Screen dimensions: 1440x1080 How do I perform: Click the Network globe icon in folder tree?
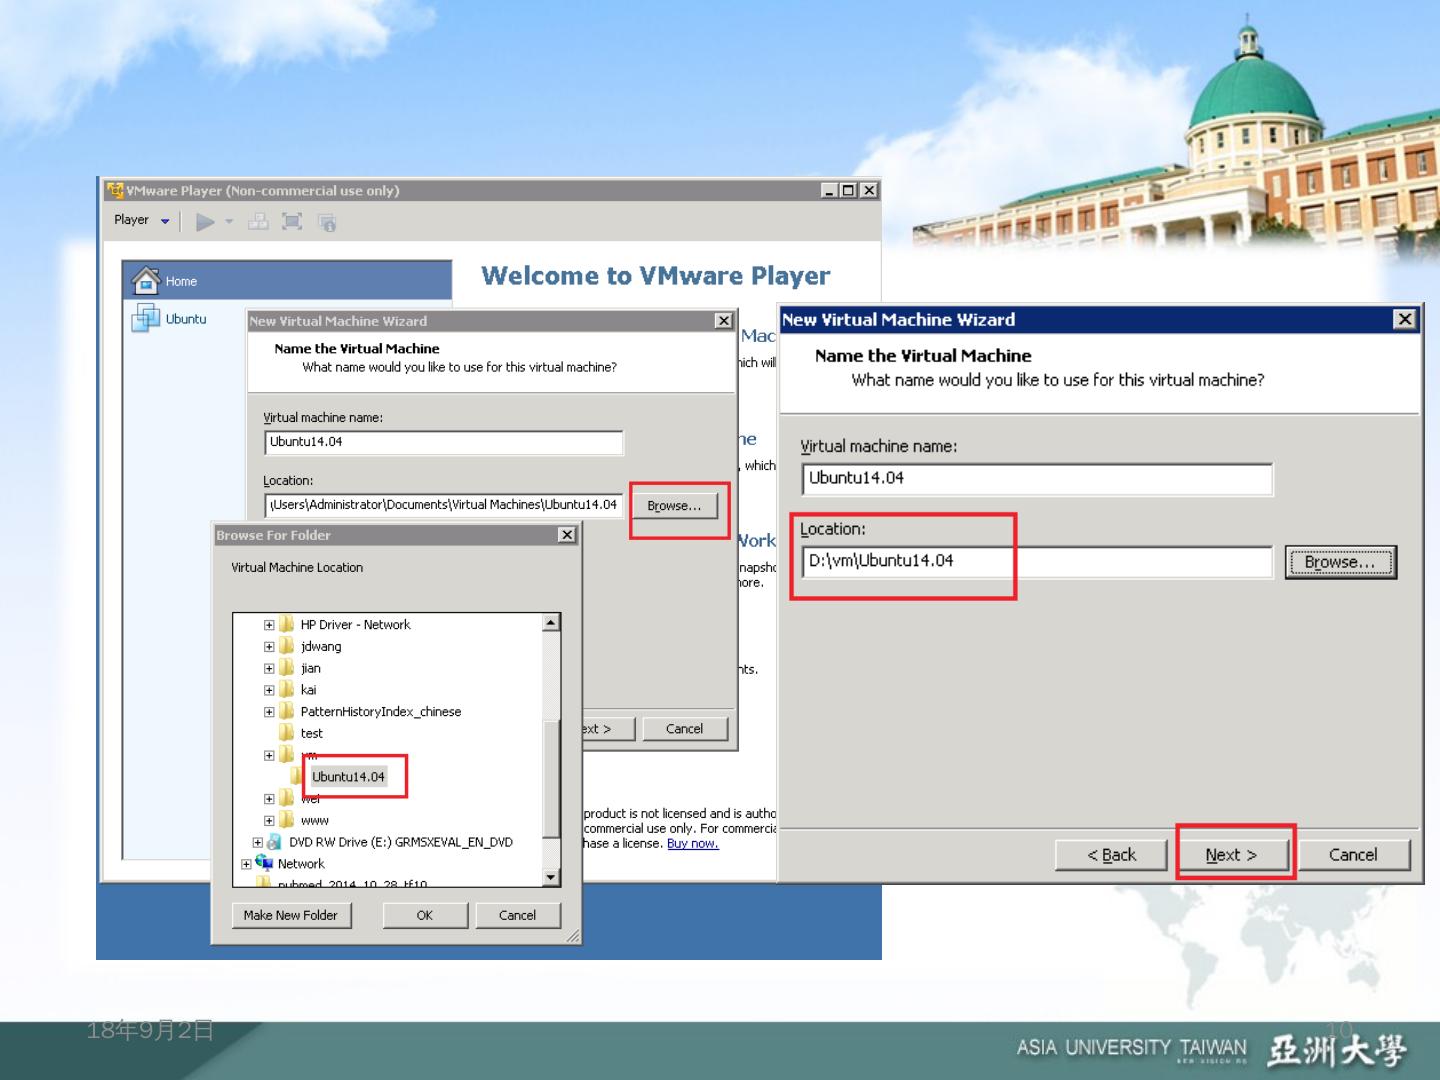click(264, 863)
